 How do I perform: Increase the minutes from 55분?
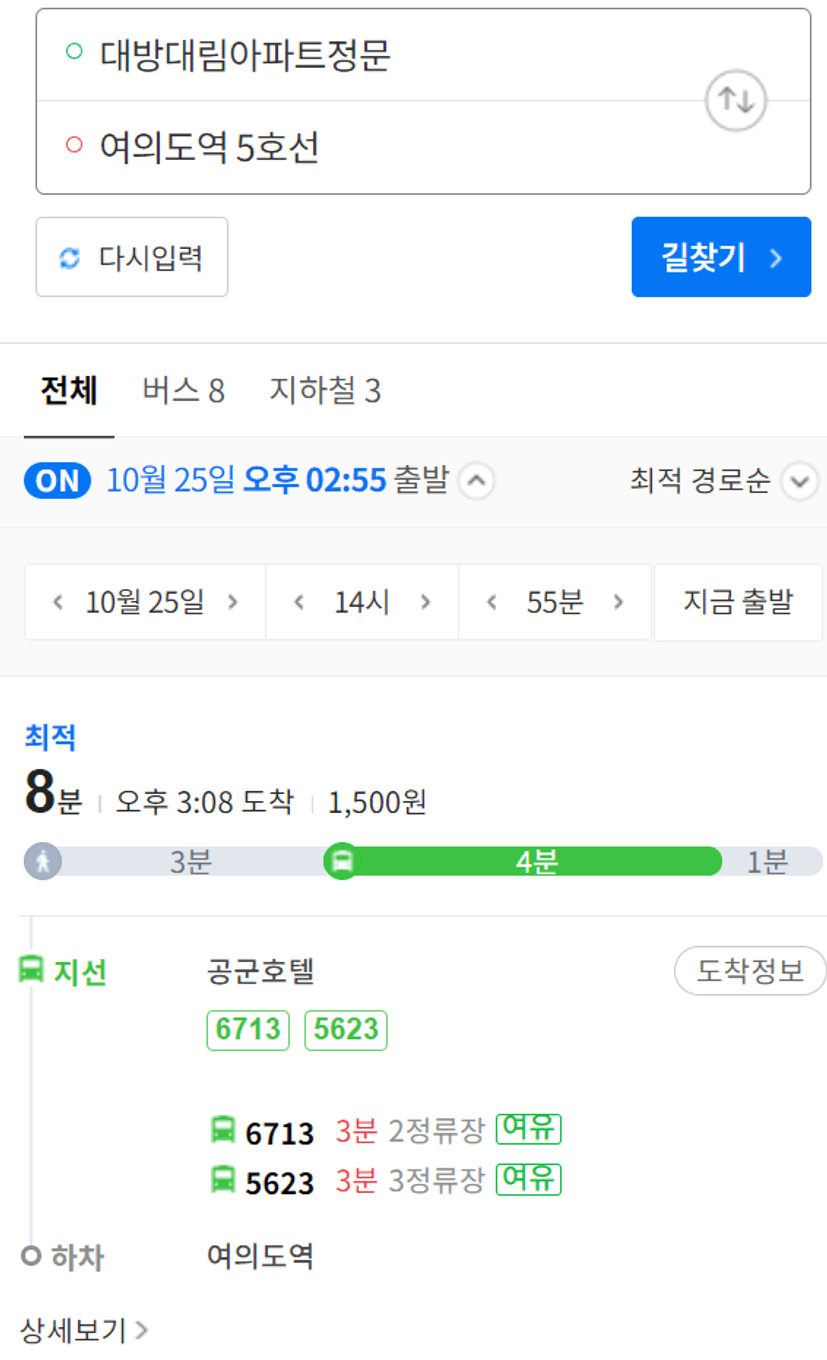click(618, 602)
